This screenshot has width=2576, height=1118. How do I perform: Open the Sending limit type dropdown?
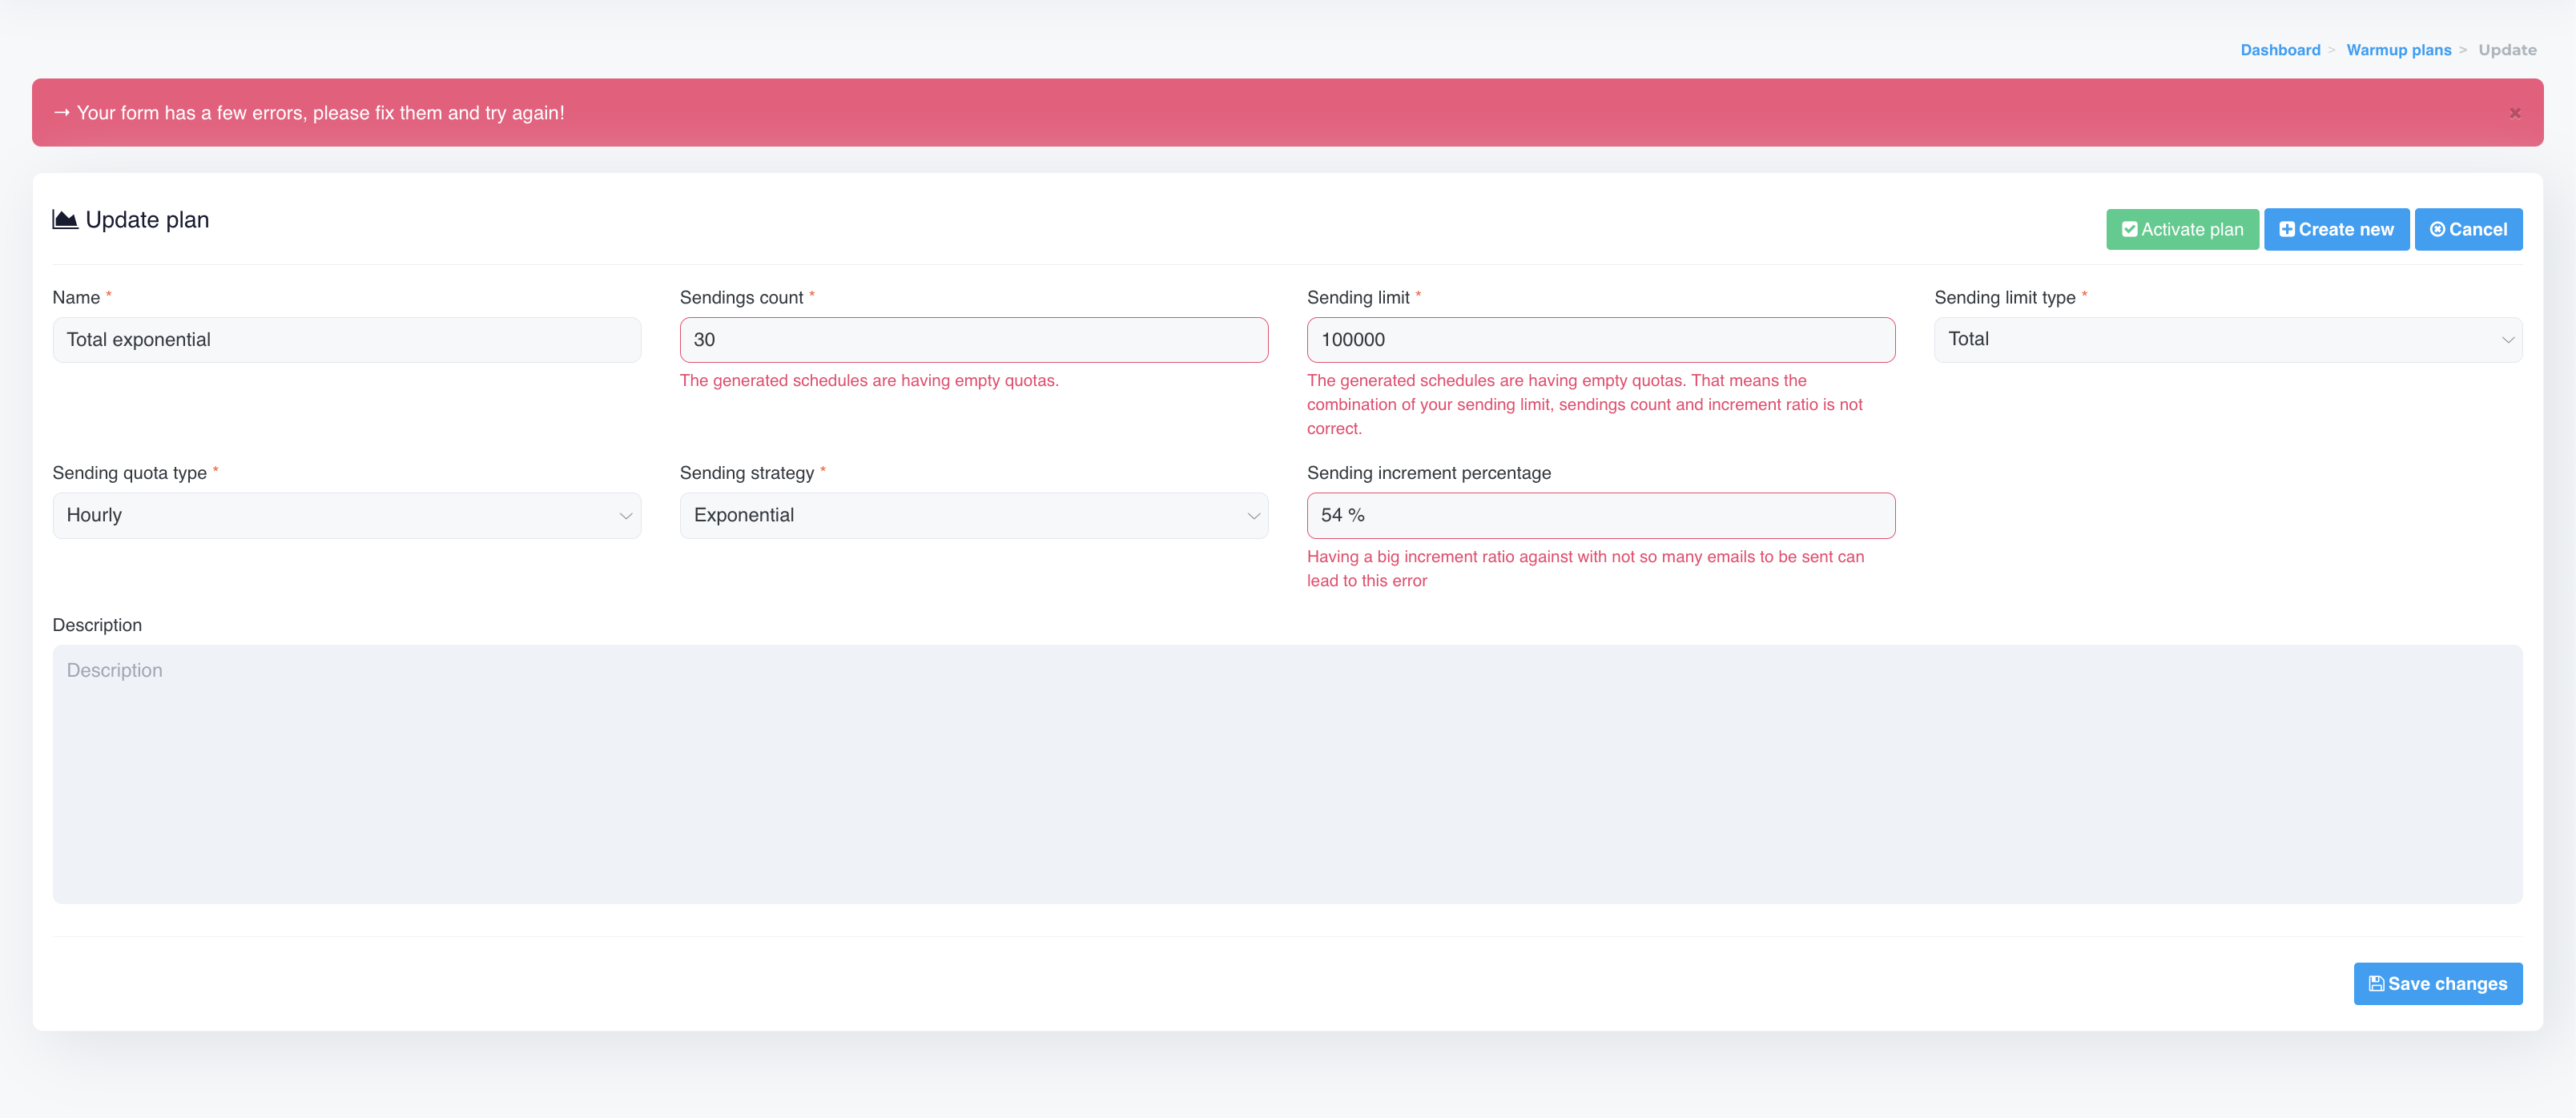click(x=2228, y=340)
